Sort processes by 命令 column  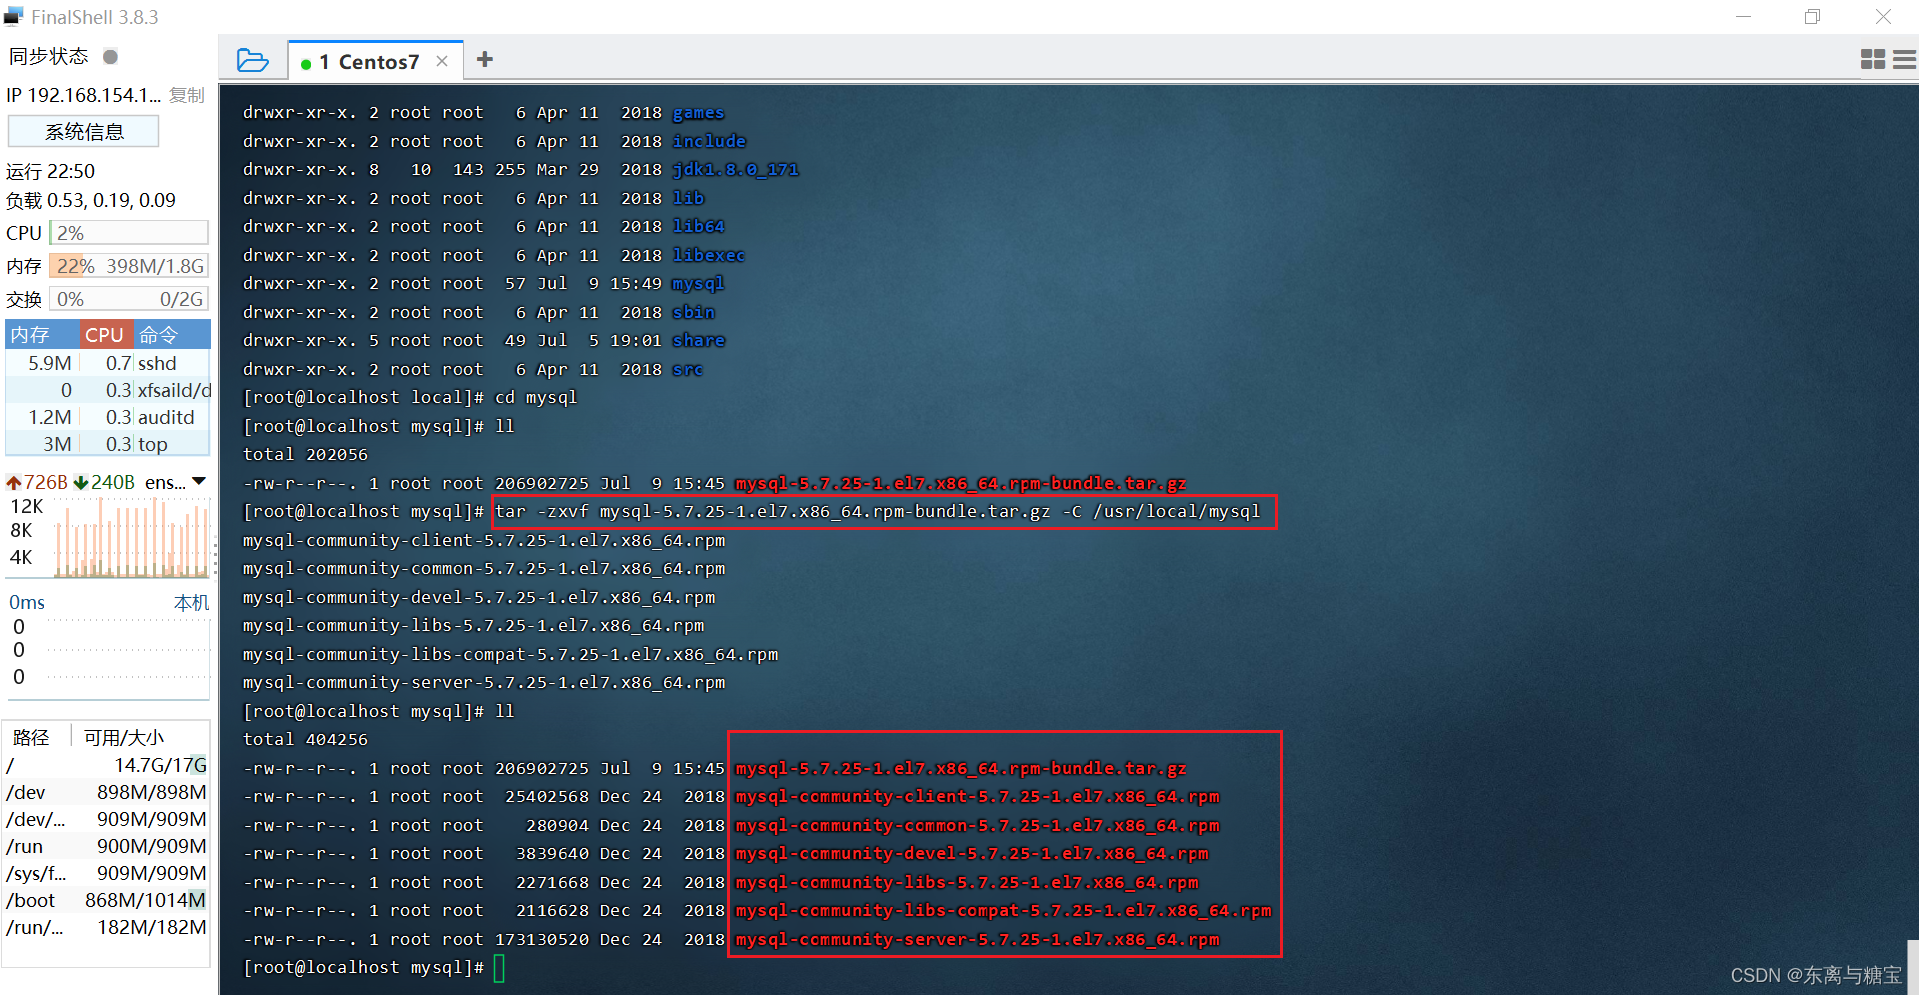(171, 334)
